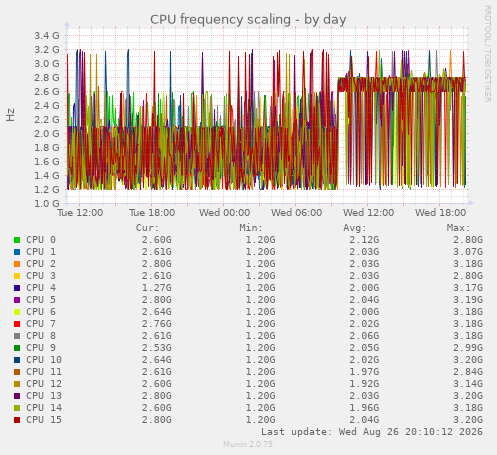The height and width of the screenshot is (455, 497).
Task: Select the 'CPU 7' legend label
Action: [x=41, y=324]
